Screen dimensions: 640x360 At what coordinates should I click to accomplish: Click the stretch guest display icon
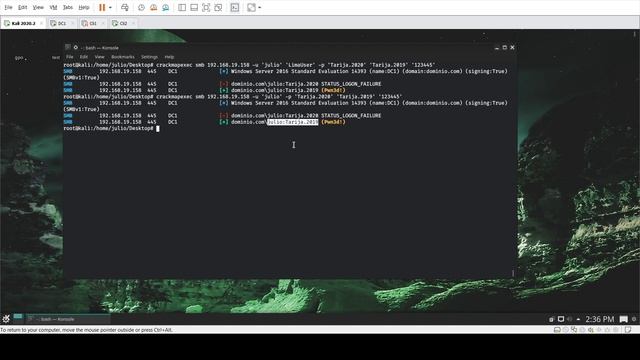click(x=251, y=7)
